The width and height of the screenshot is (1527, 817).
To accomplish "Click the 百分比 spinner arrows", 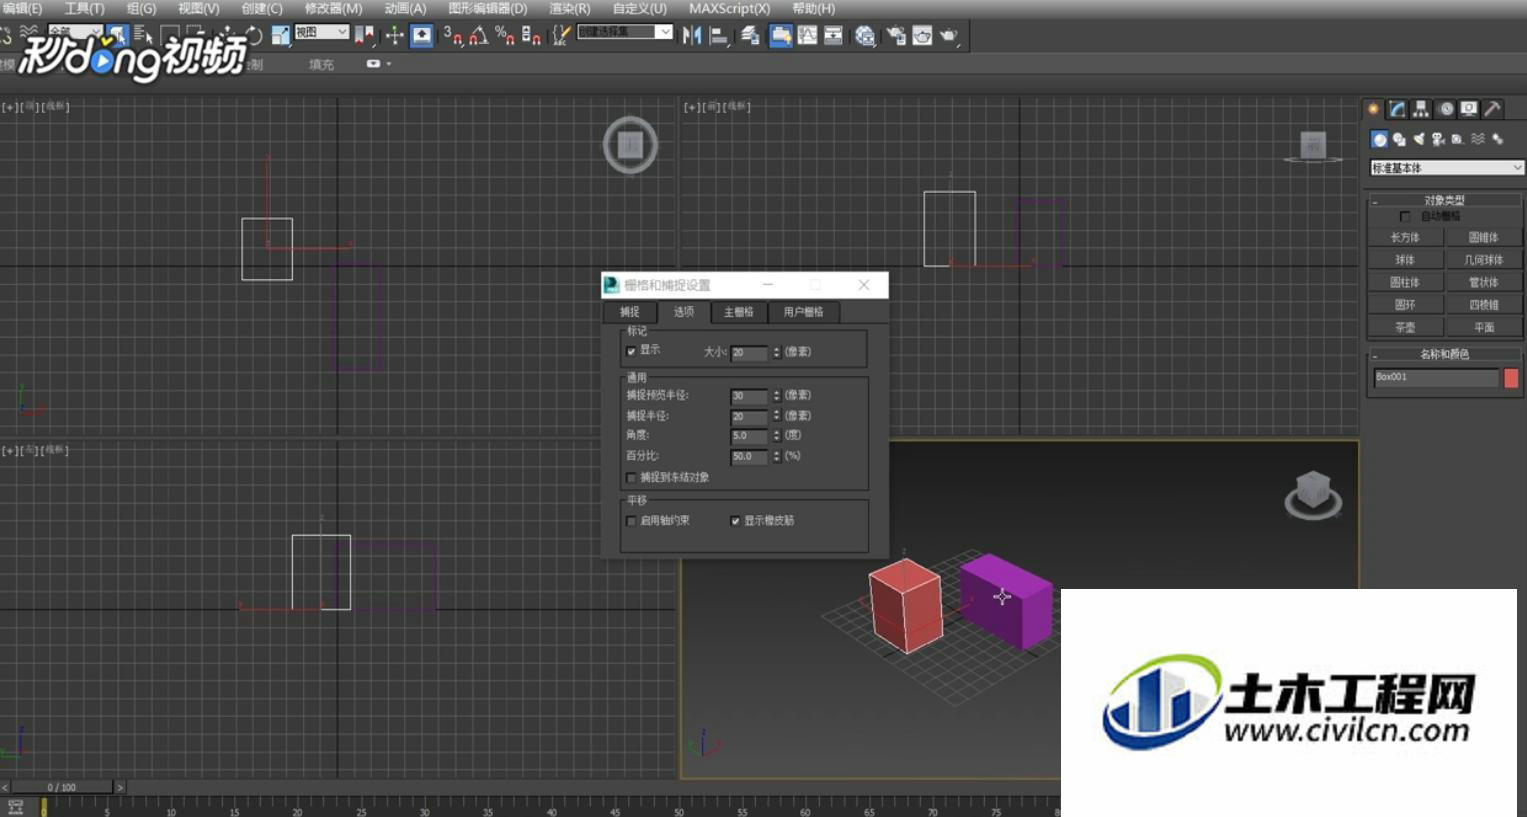I will point(776,456).
